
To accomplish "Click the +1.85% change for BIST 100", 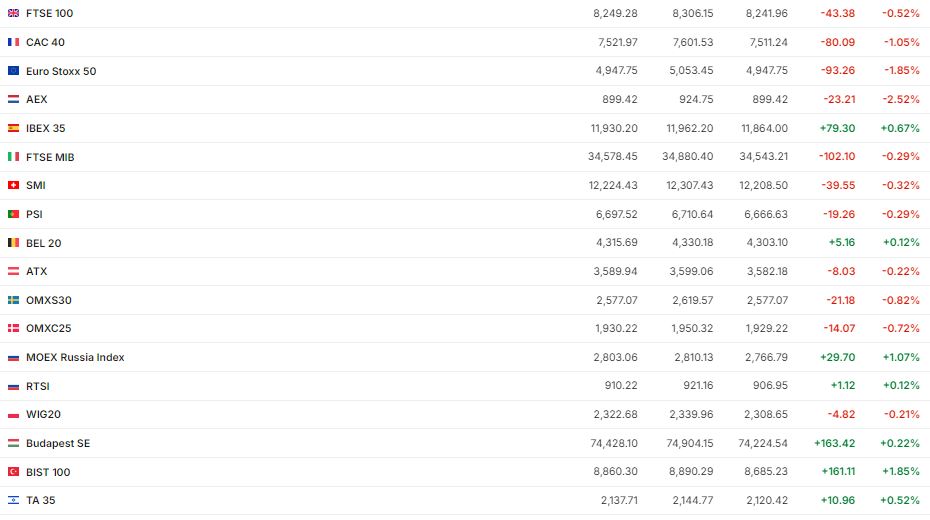I will (900, 472).
